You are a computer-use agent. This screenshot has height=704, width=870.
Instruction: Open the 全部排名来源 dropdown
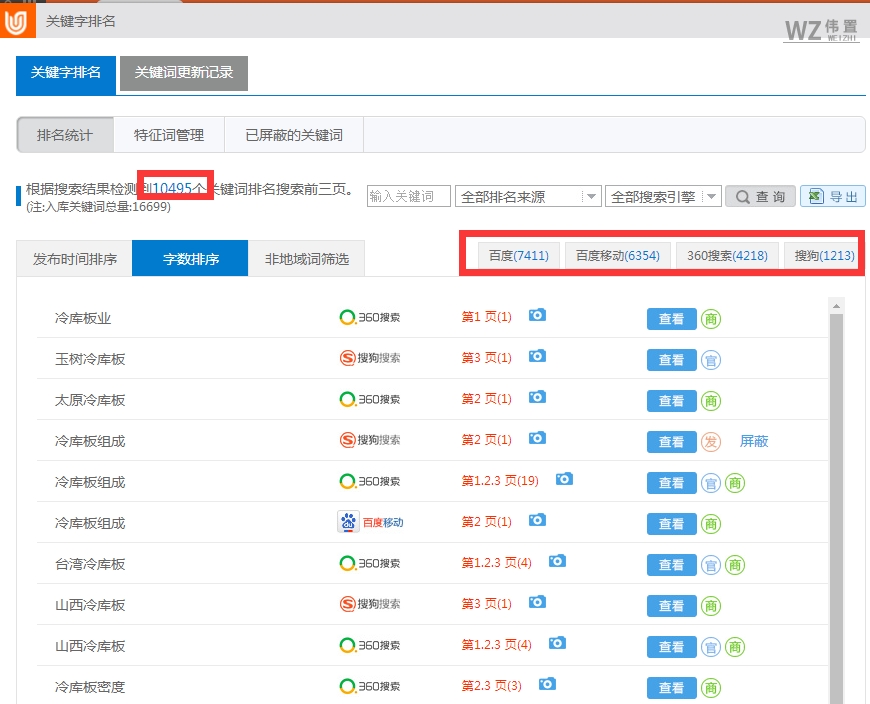(x=528, y=196)
